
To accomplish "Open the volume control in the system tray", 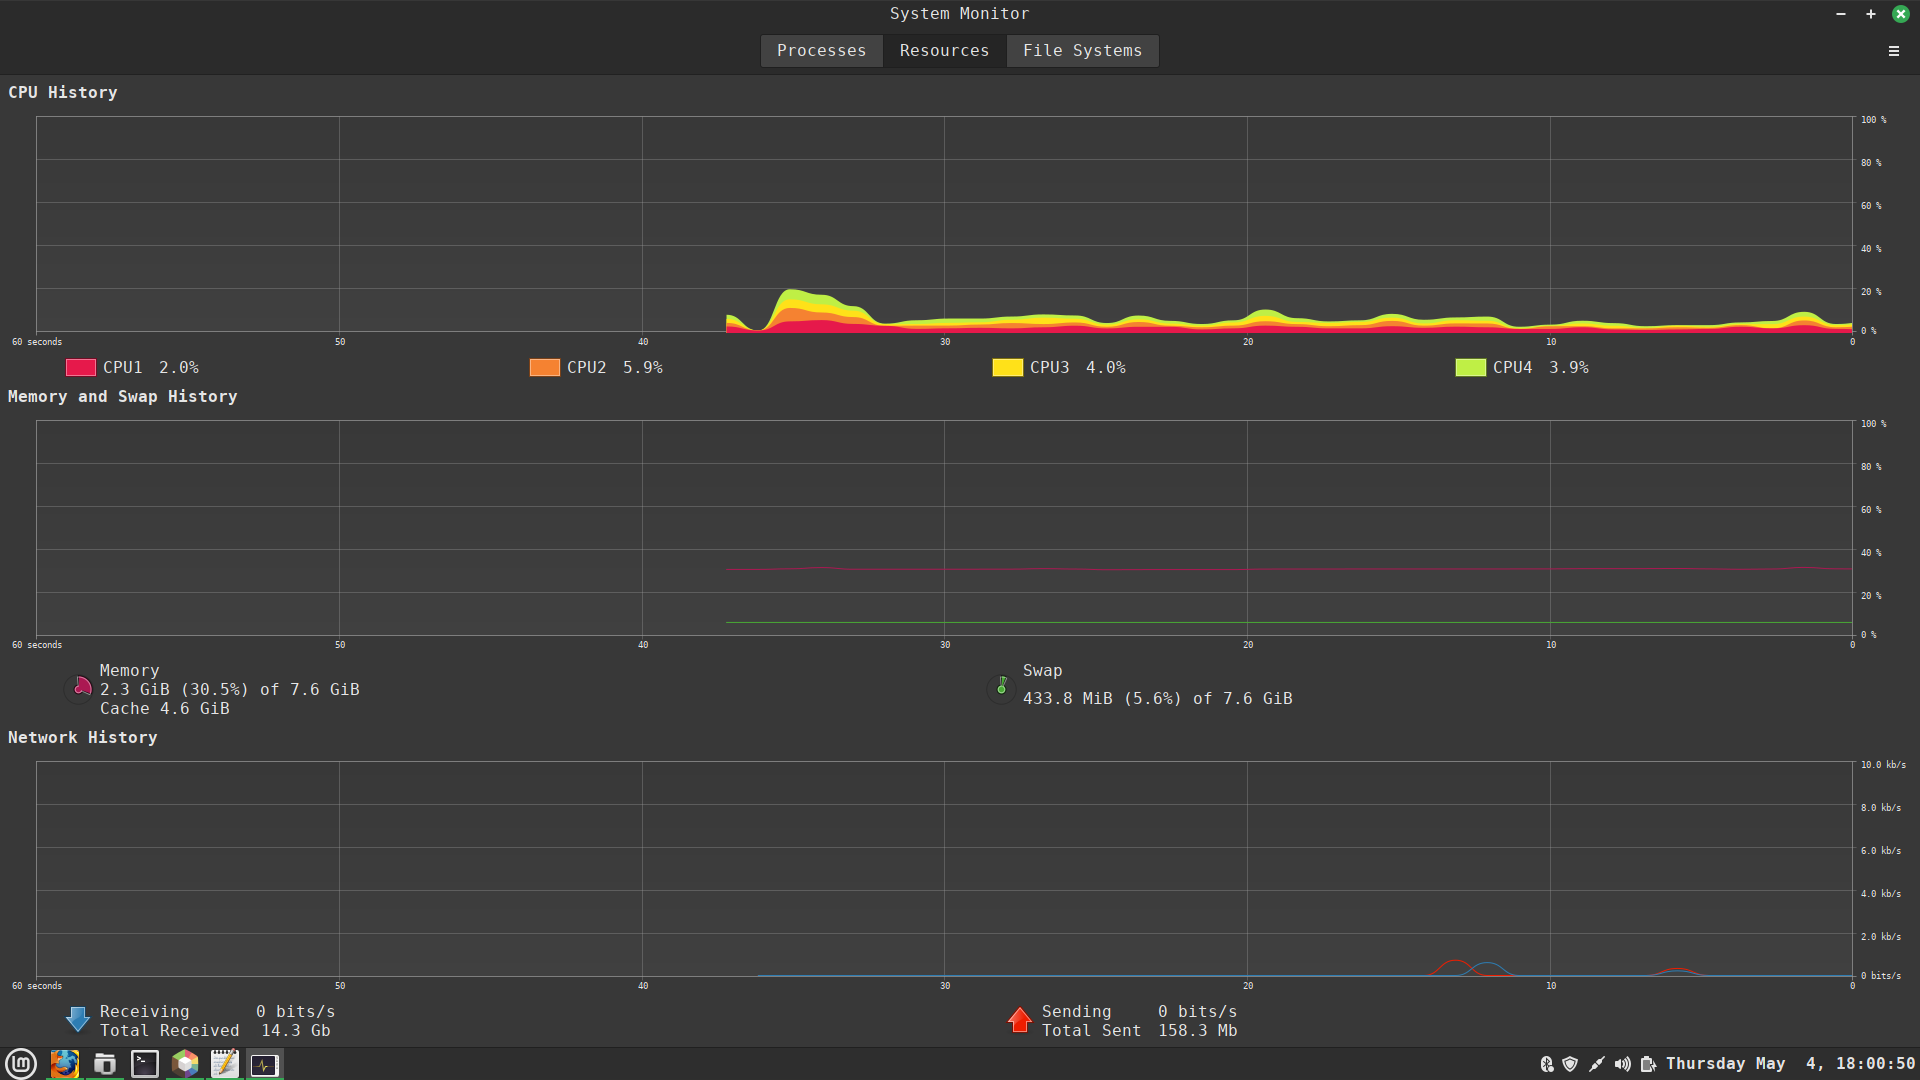I will point(1623,1064).
